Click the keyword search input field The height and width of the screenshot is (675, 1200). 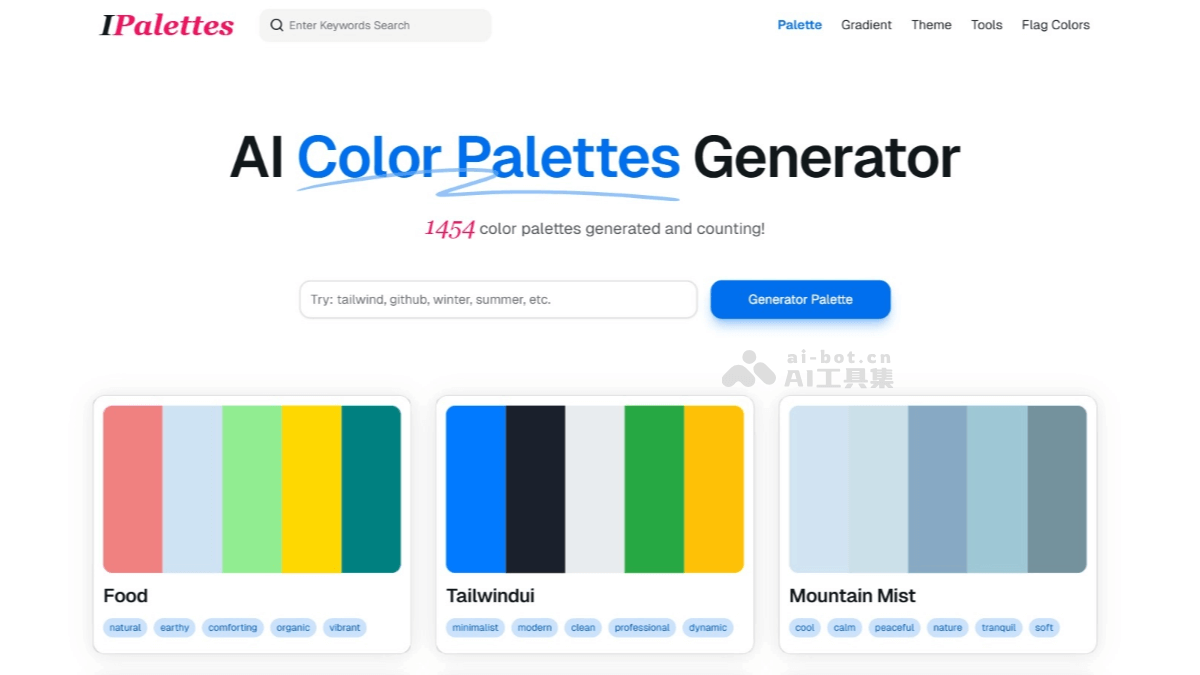click(380, 25)
